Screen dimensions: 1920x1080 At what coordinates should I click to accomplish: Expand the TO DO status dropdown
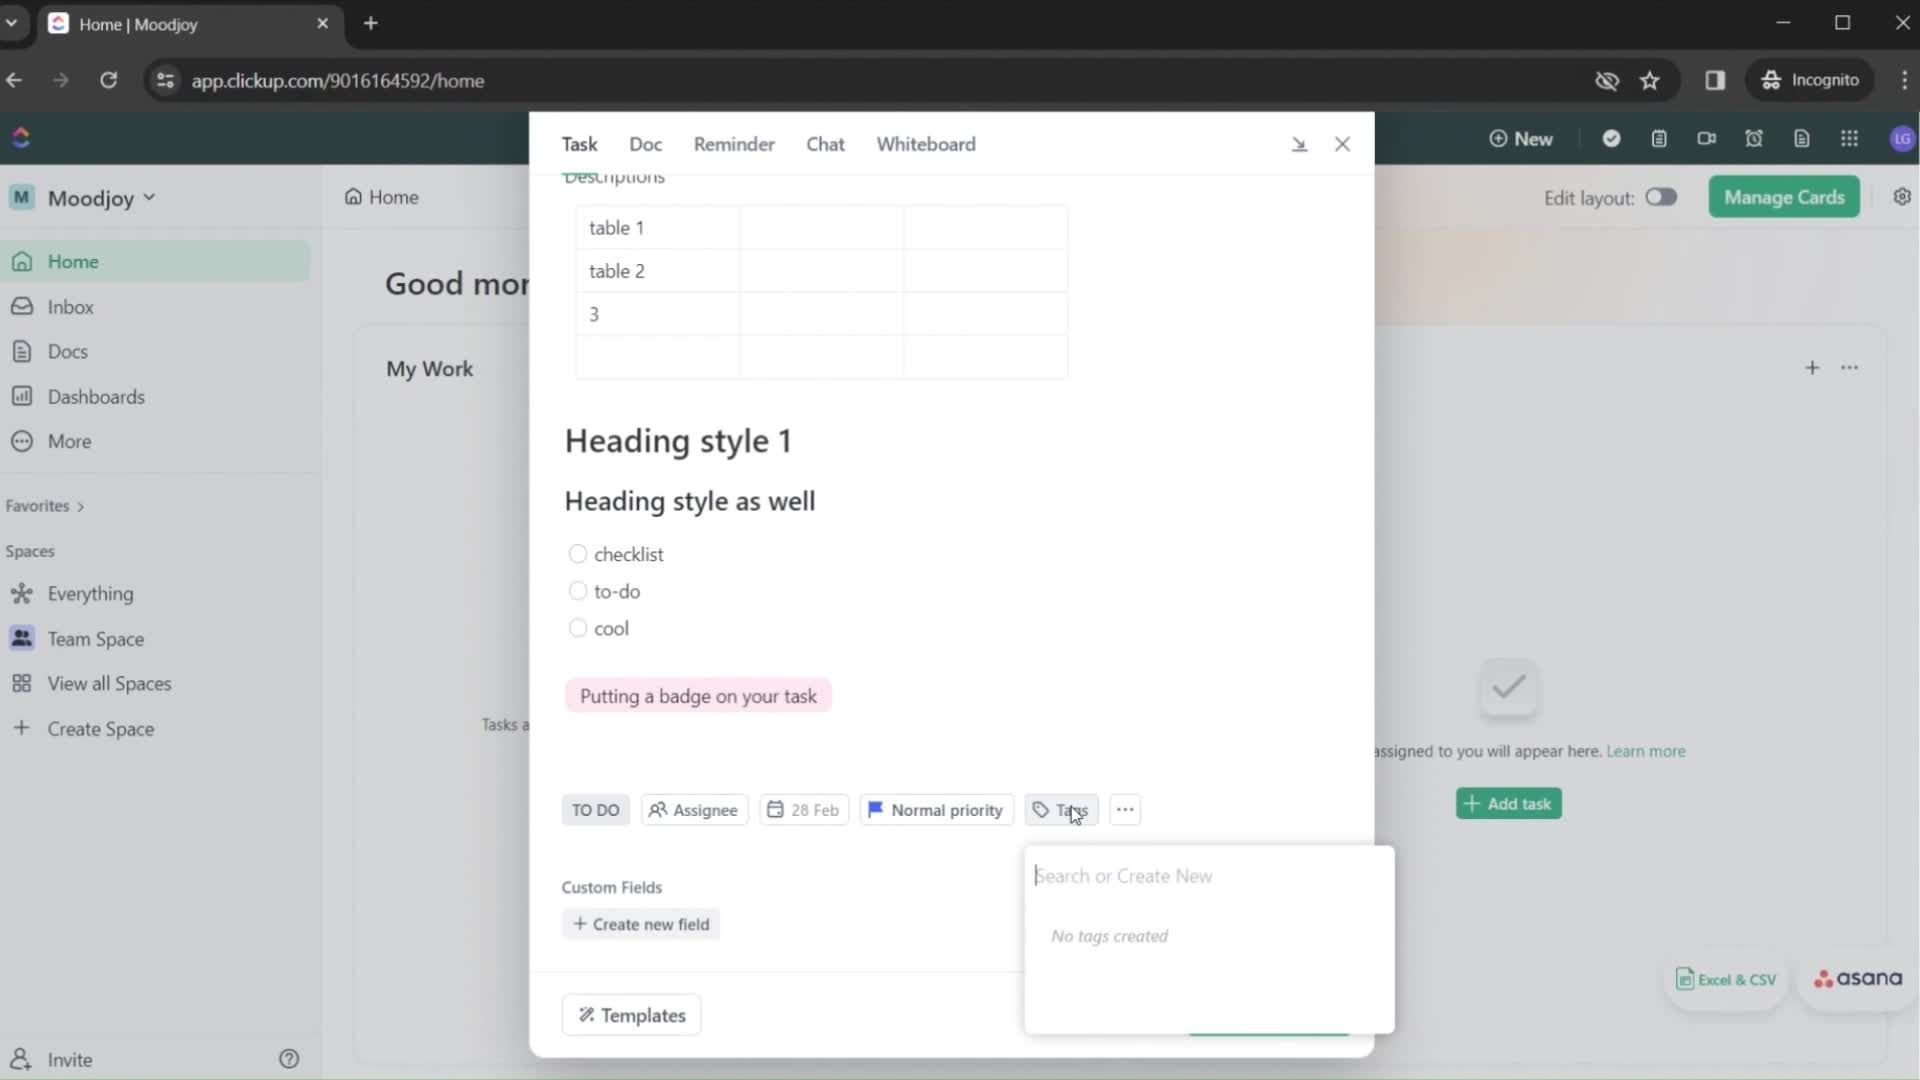coord(593,808)
